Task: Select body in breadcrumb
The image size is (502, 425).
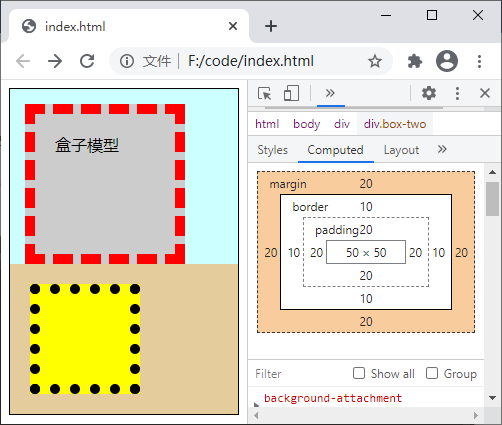Action: (x=306, y=124)
